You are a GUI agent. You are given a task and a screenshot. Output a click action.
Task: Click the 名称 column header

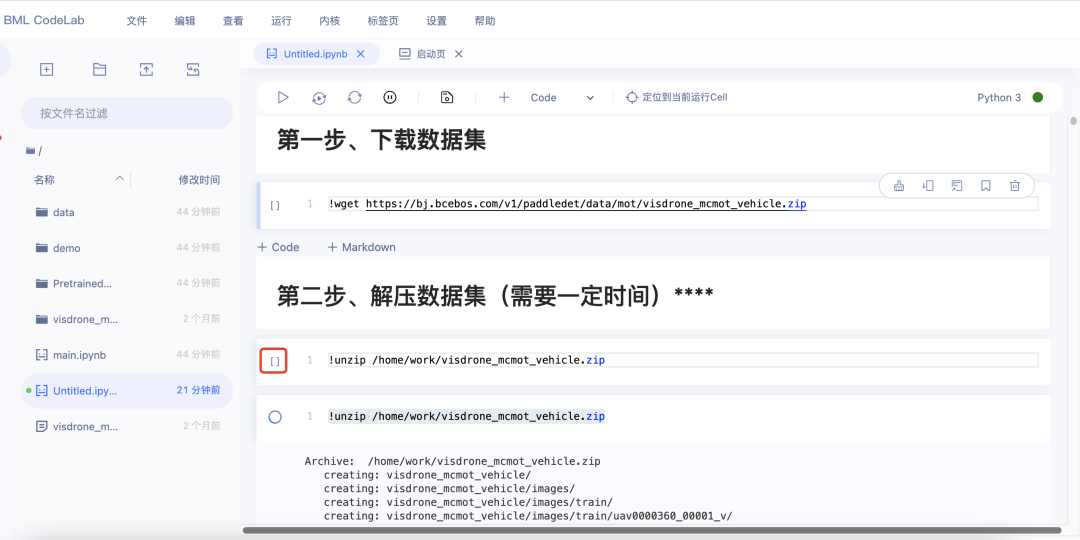pos(45,180)
